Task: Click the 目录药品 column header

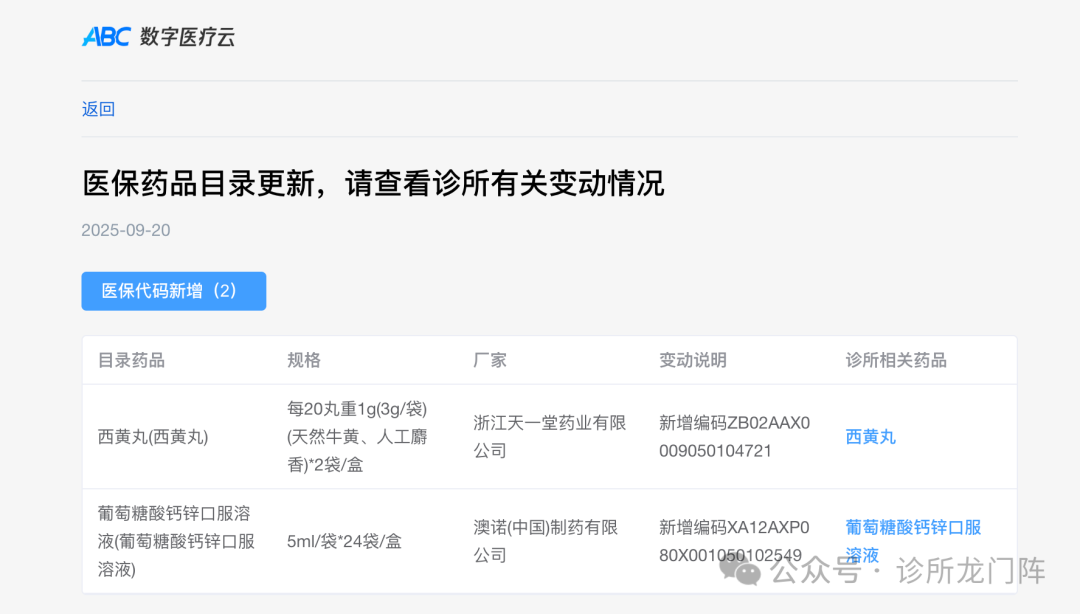Action: coord(131,360)
